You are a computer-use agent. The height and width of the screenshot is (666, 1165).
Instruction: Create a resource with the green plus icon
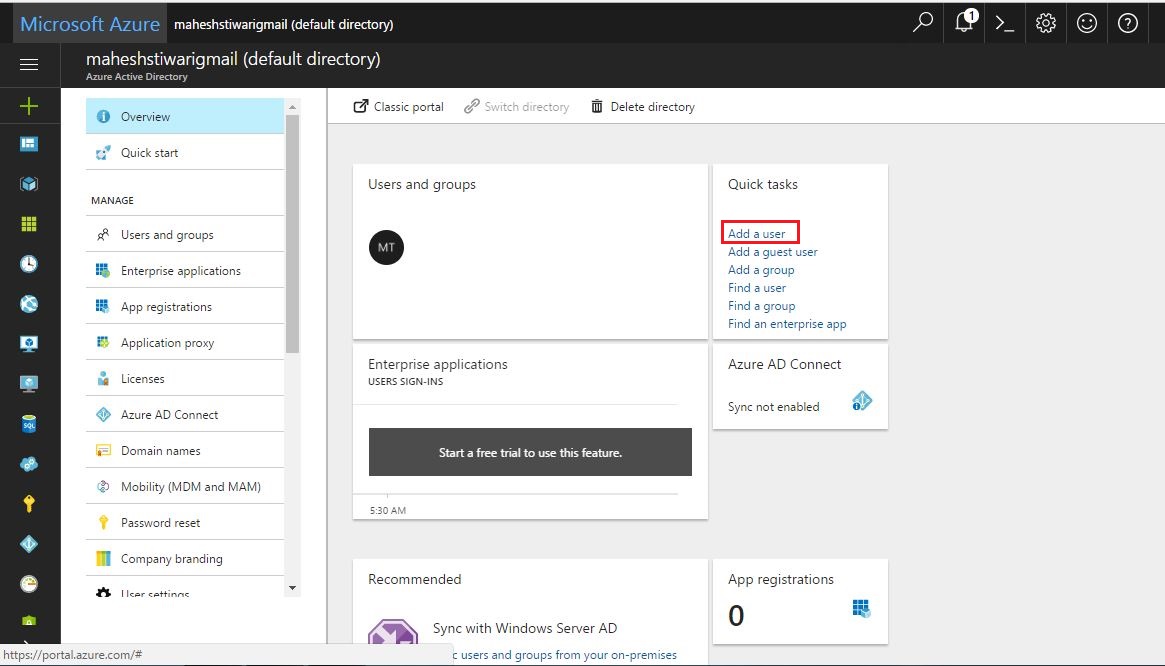click(x=28, y=104)
